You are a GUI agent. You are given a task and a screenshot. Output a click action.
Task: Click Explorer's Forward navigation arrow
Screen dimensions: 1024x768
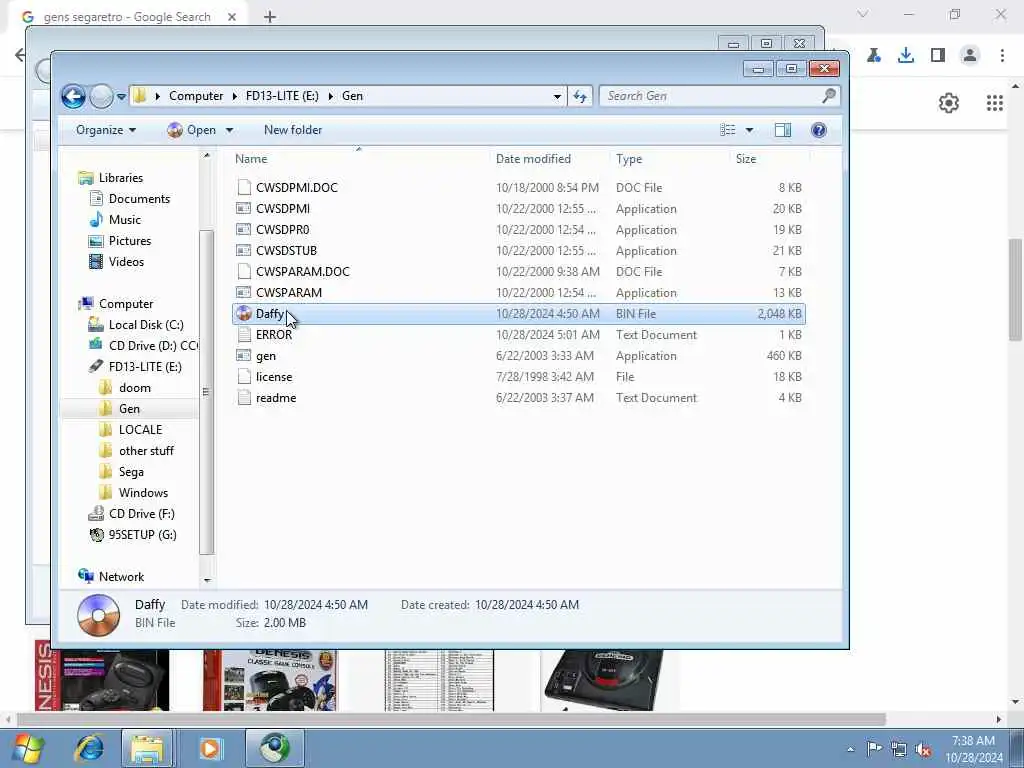[101, 97]
